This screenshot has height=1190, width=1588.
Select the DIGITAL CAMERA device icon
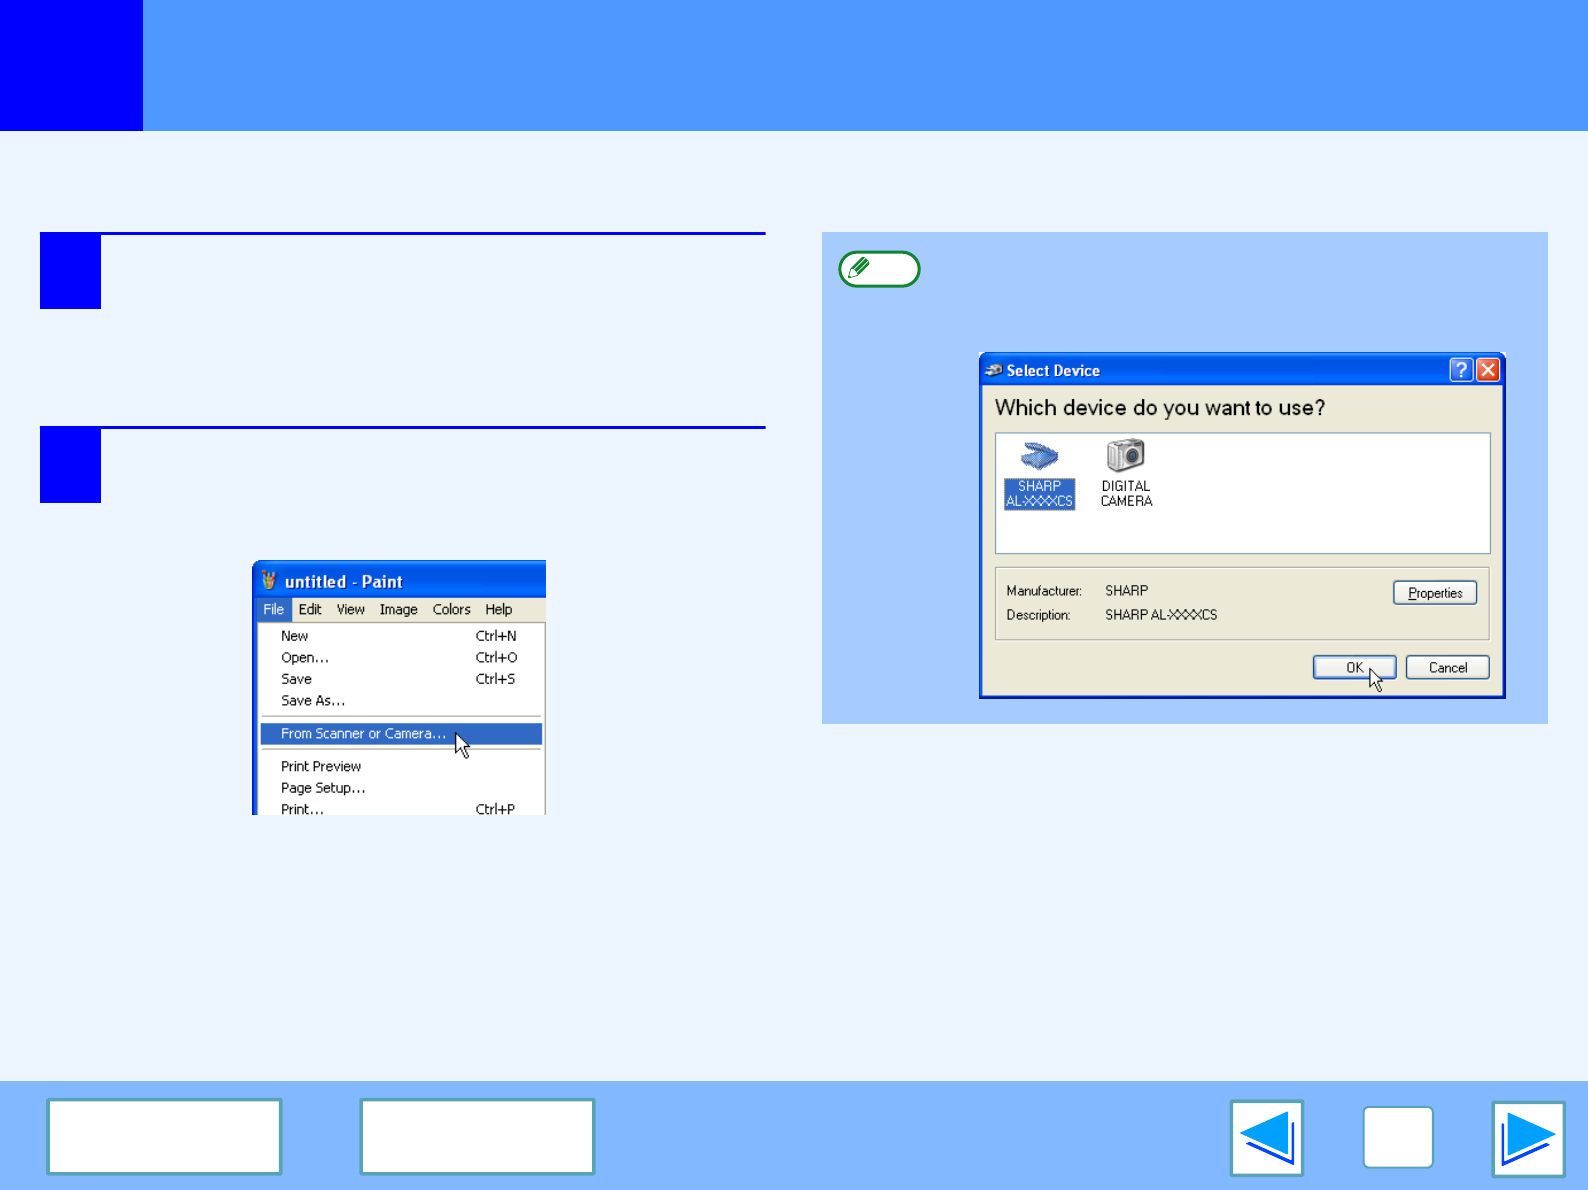point(1126,472)
